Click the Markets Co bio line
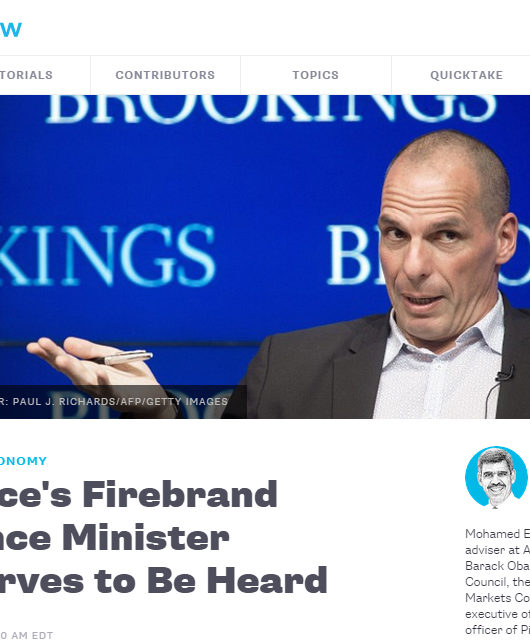Viewport: 530px width, 640px height. click(x=497, y=598)
